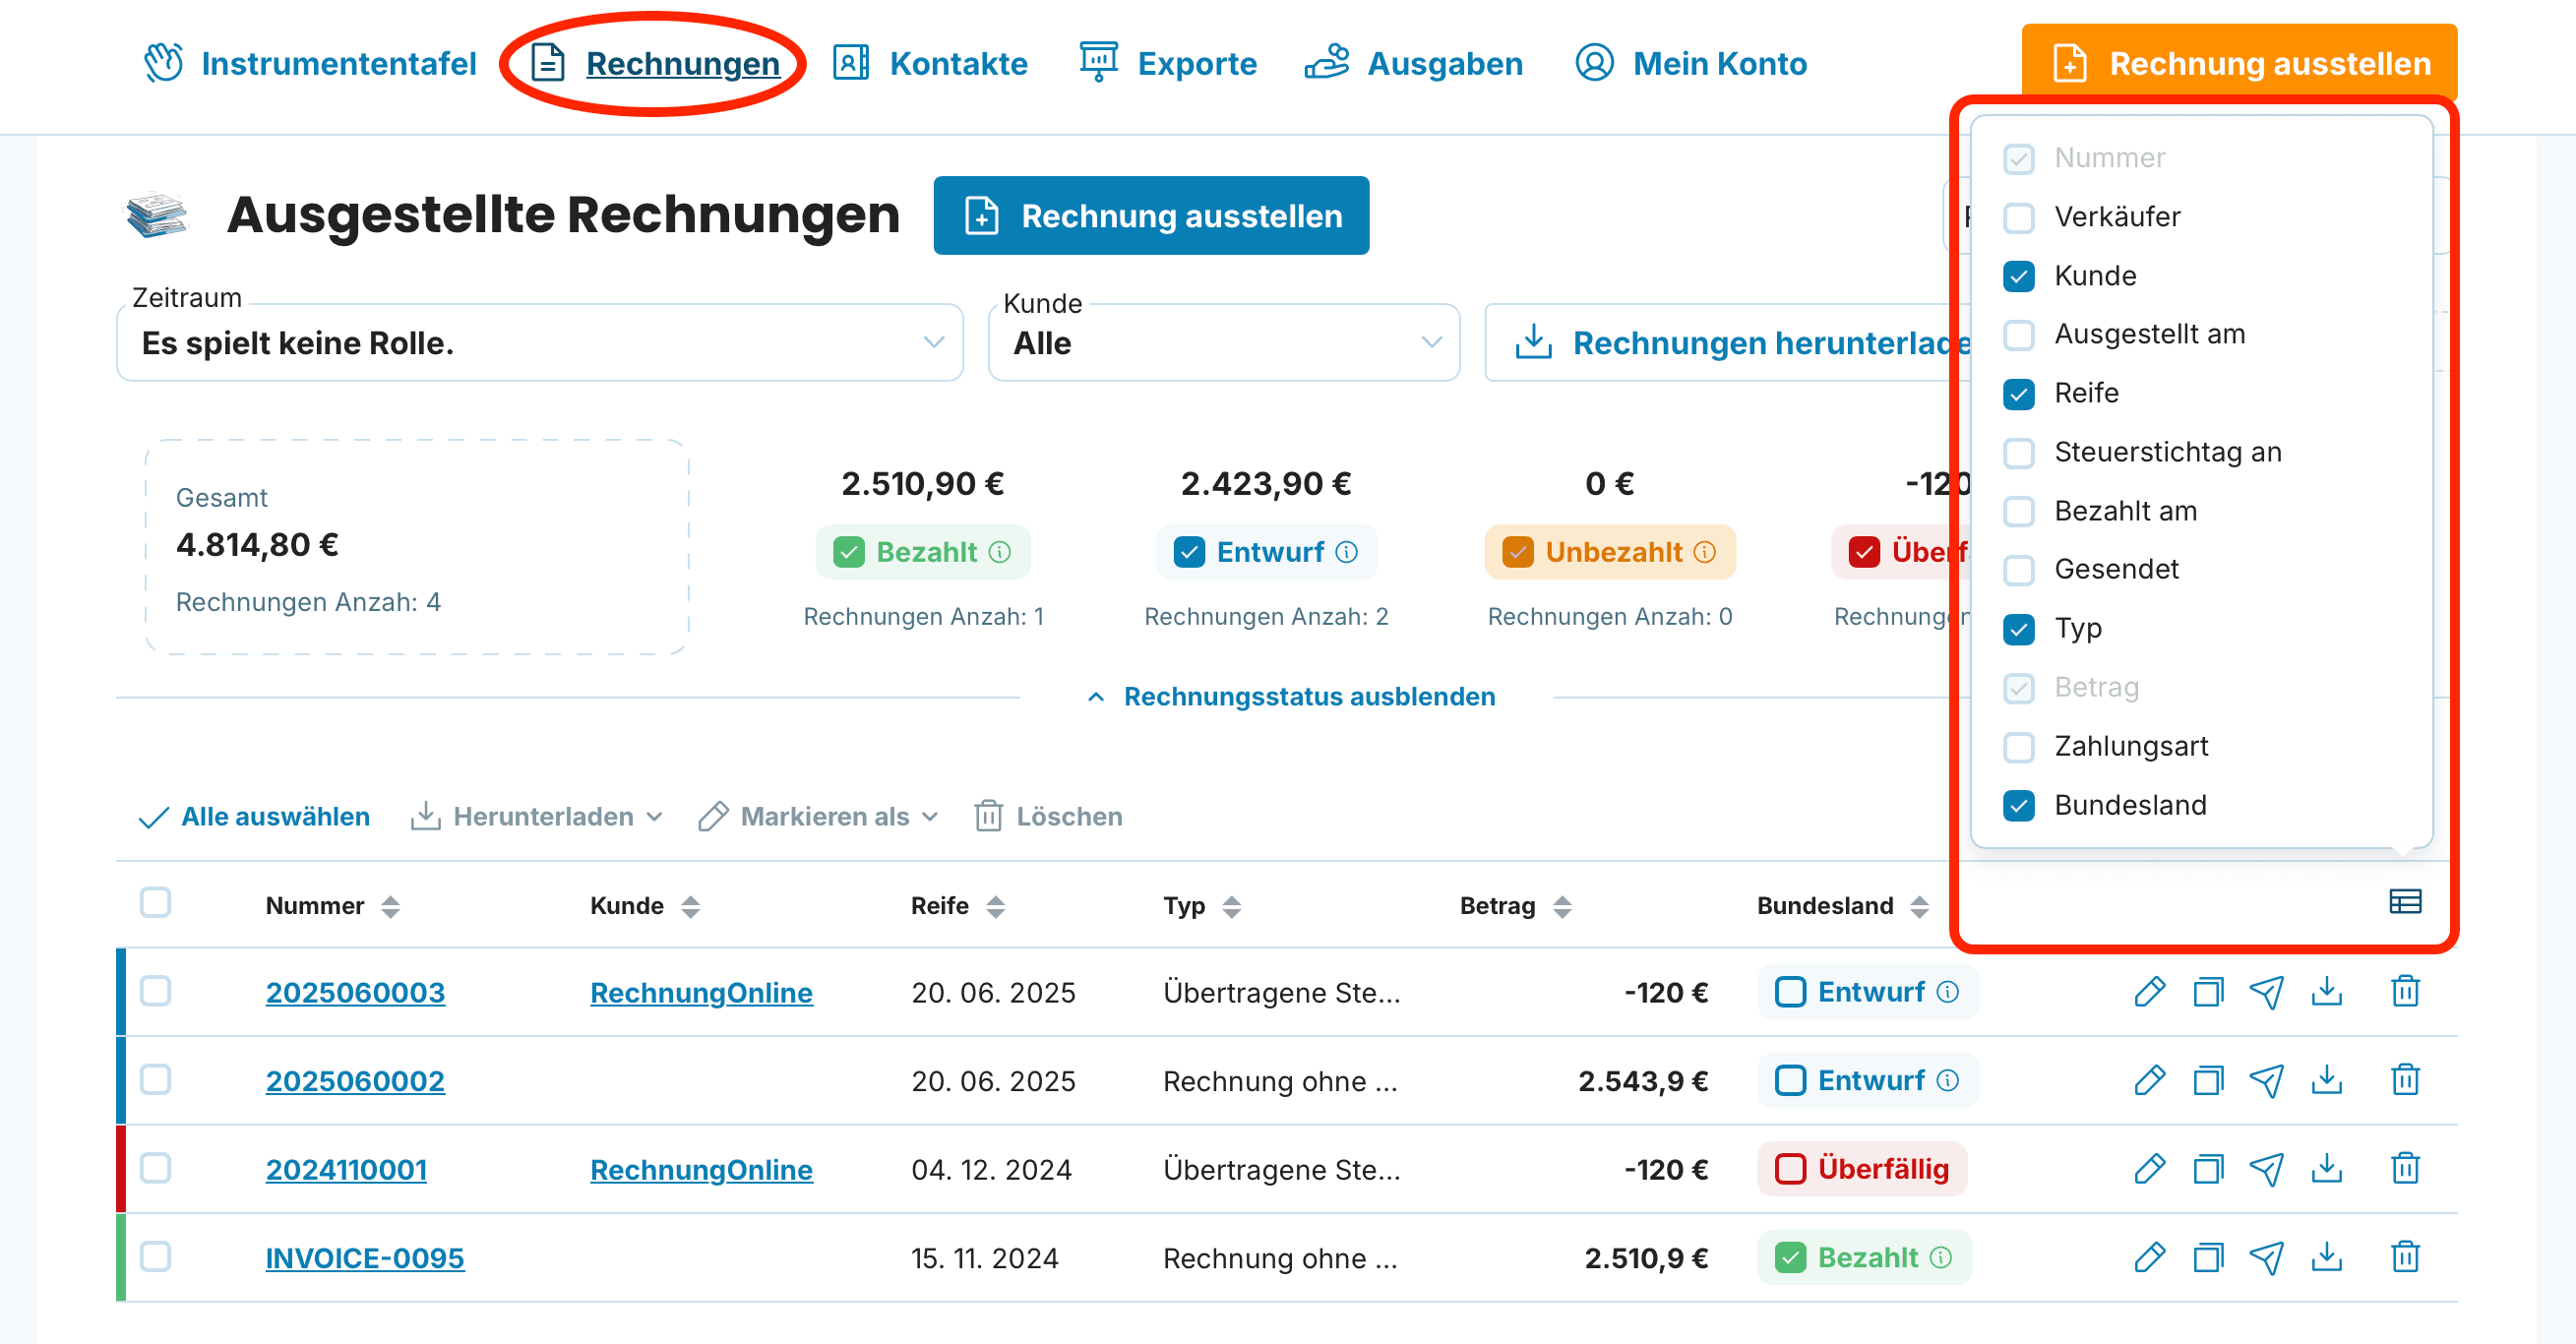The height and width of the screenshot is (1344, 2576).
Task: Duplicate invoice 2025060002 using the copy icon
Action: pyautogui.click(x=2208, y=1080)
